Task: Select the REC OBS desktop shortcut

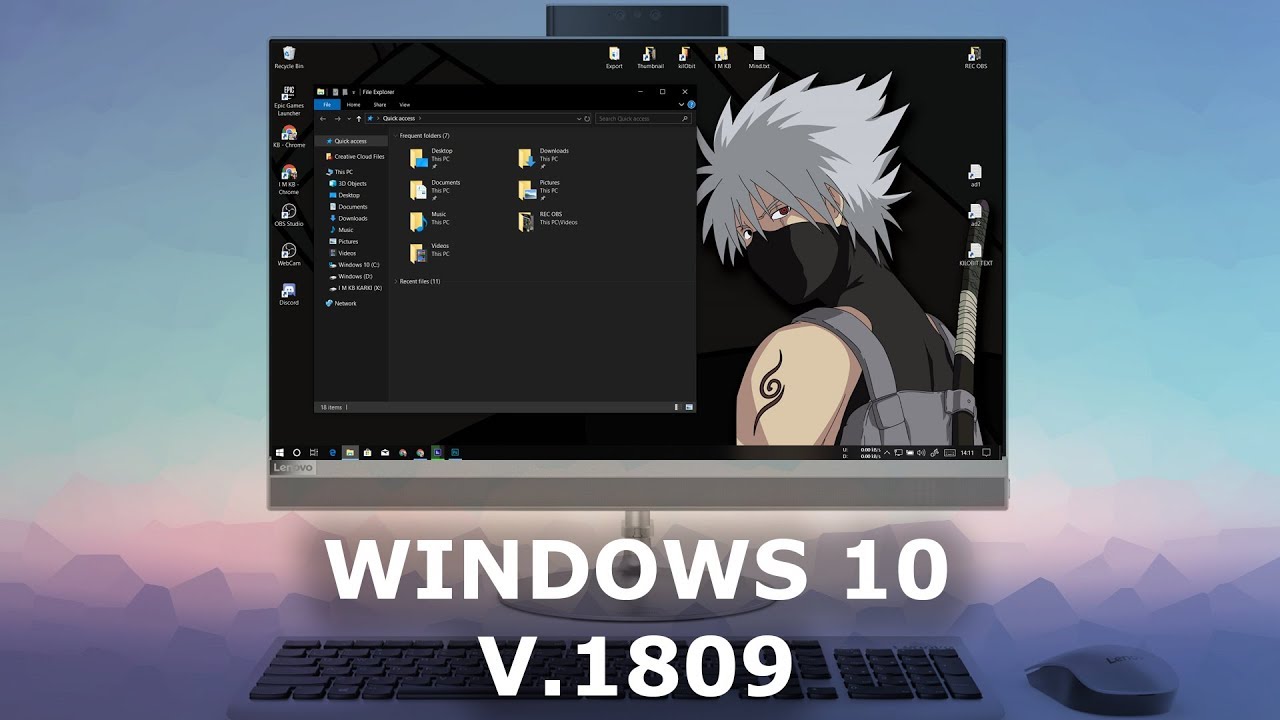Action: [x=975, y=57]
